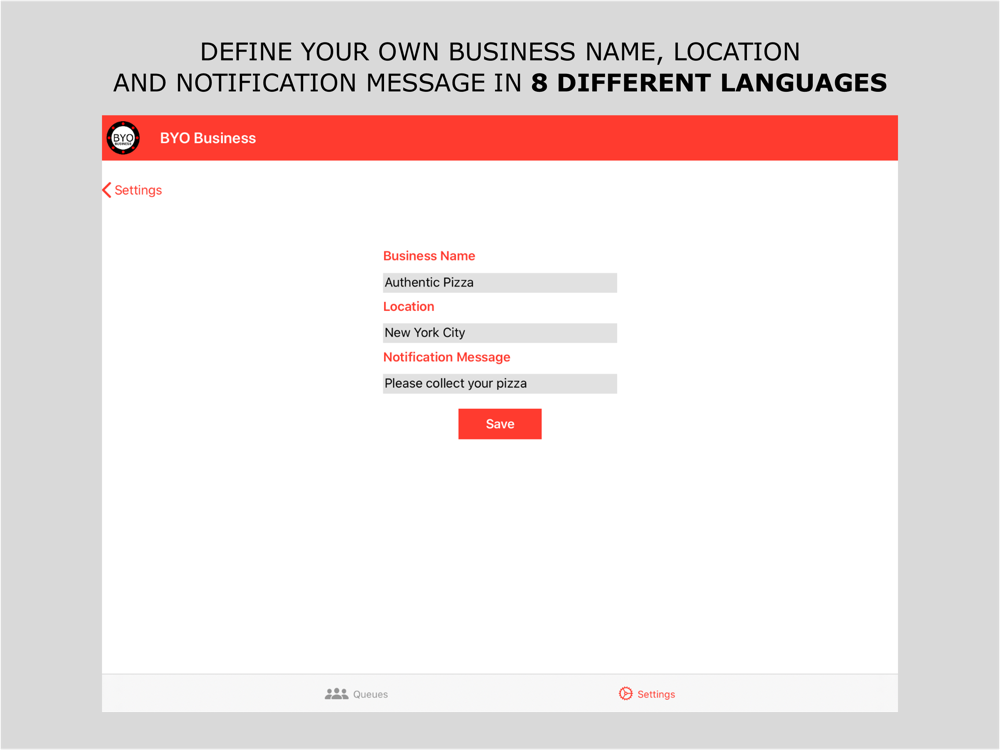Click the empty red header bar area
Screen dimensions: 1000x750
(574, 138)
